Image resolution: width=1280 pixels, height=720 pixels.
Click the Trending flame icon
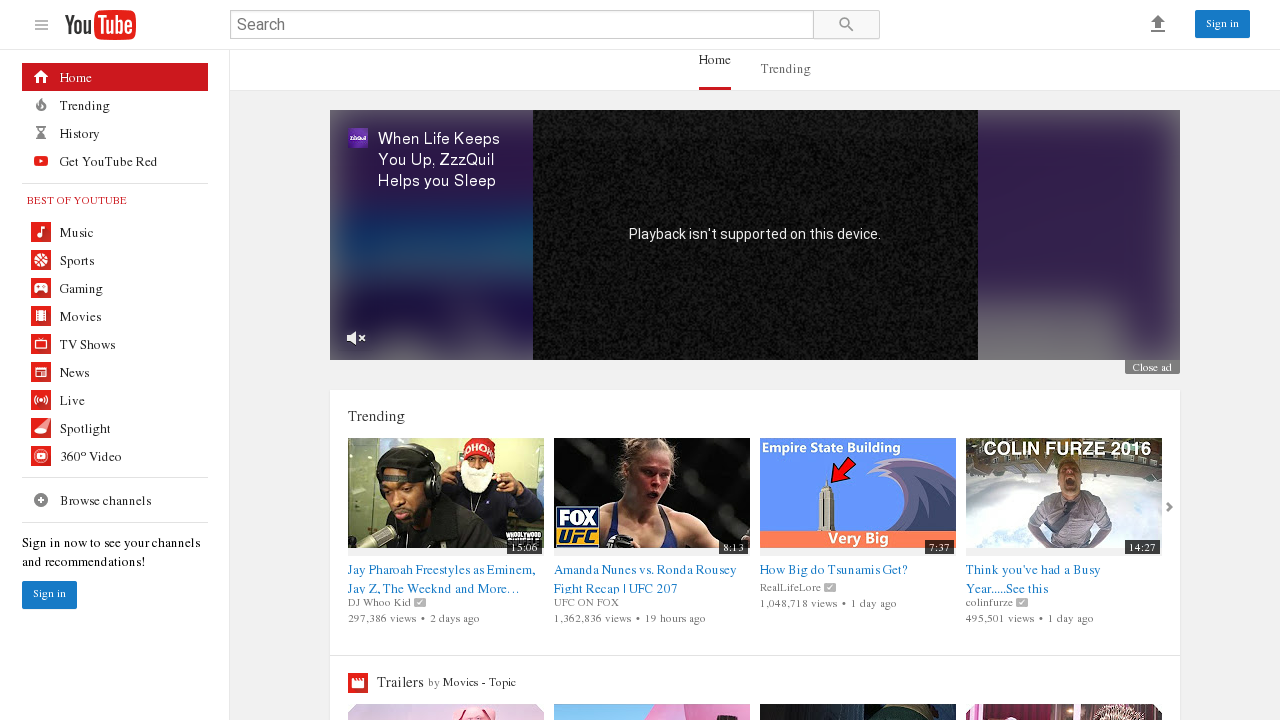click(x=41, y=105)
